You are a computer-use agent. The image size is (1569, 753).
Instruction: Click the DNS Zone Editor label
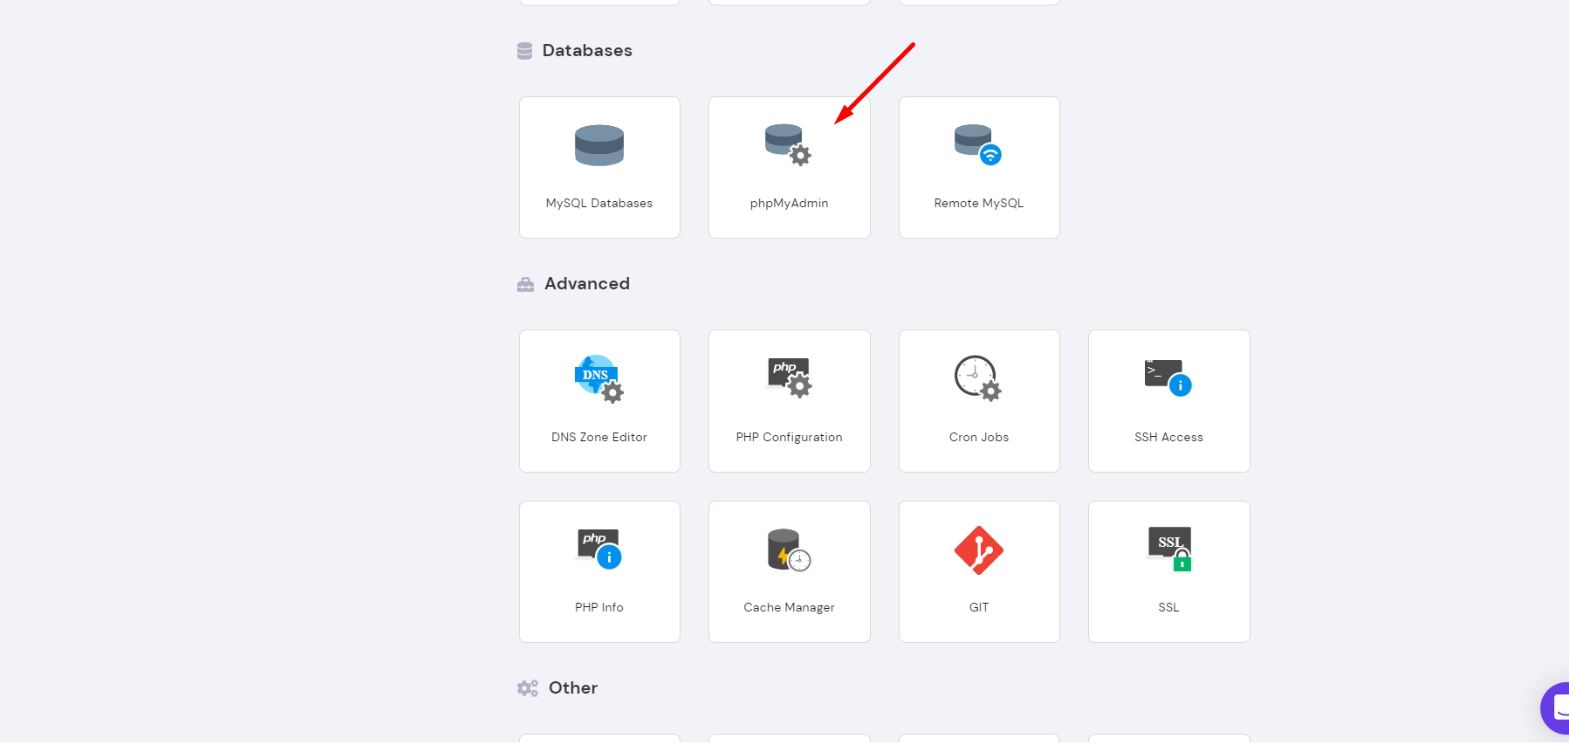[x=599, y=437]
